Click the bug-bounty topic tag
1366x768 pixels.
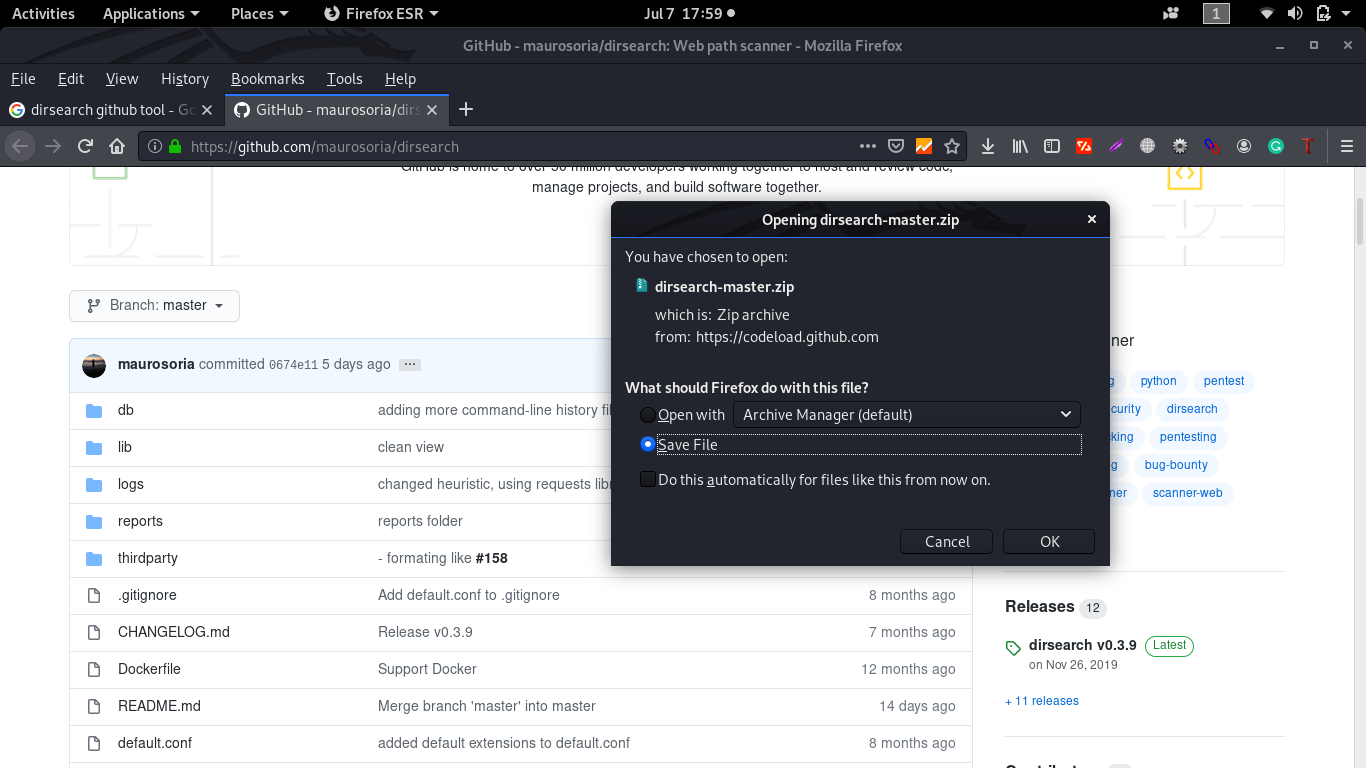pos(1176,465)
